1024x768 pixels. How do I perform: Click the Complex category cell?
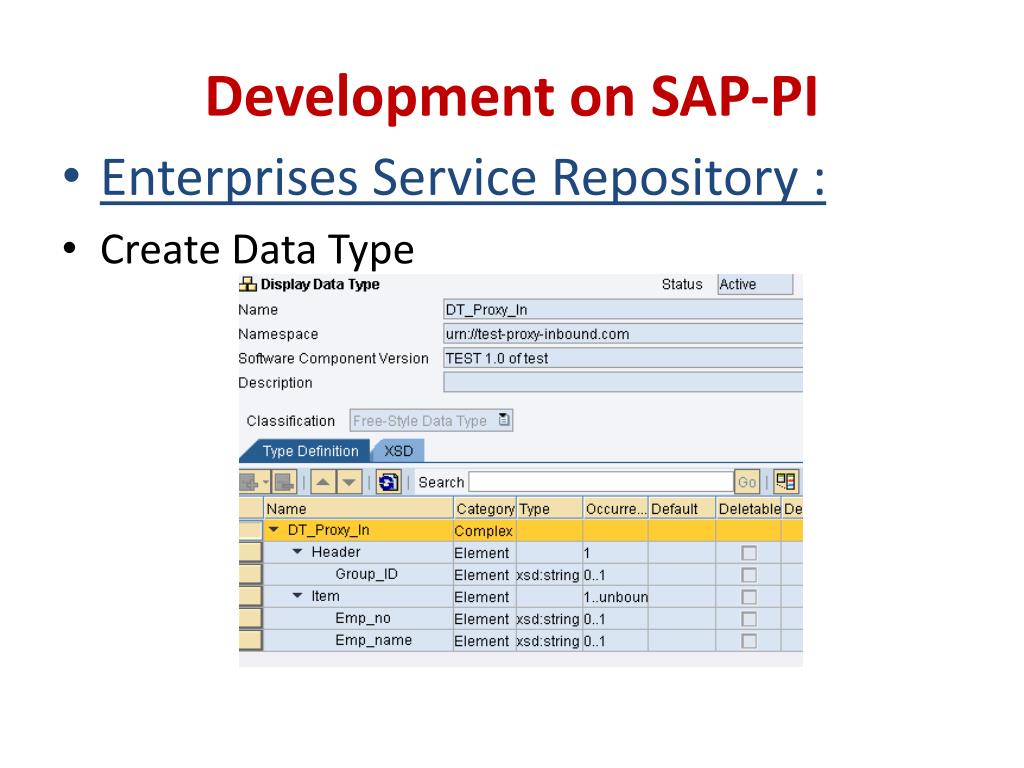click(x=484, y=531)
